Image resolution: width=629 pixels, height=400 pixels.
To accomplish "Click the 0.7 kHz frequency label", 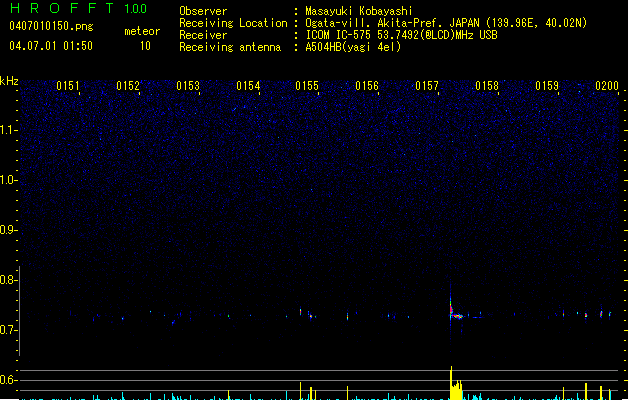I will 8,330.
